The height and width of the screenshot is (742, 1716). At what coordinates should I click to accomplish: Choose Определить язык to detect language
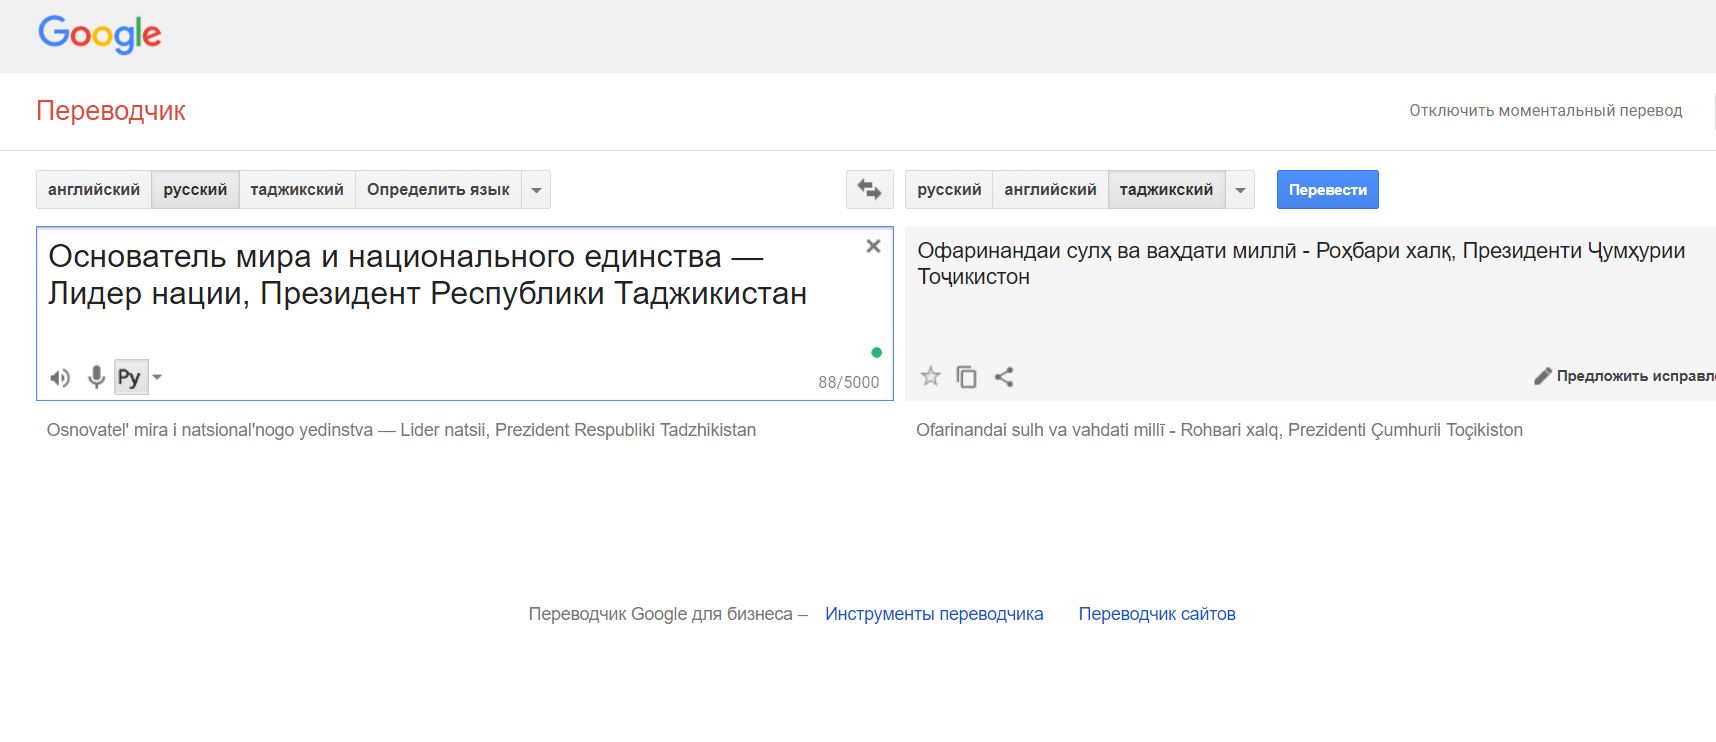(438, 190)
